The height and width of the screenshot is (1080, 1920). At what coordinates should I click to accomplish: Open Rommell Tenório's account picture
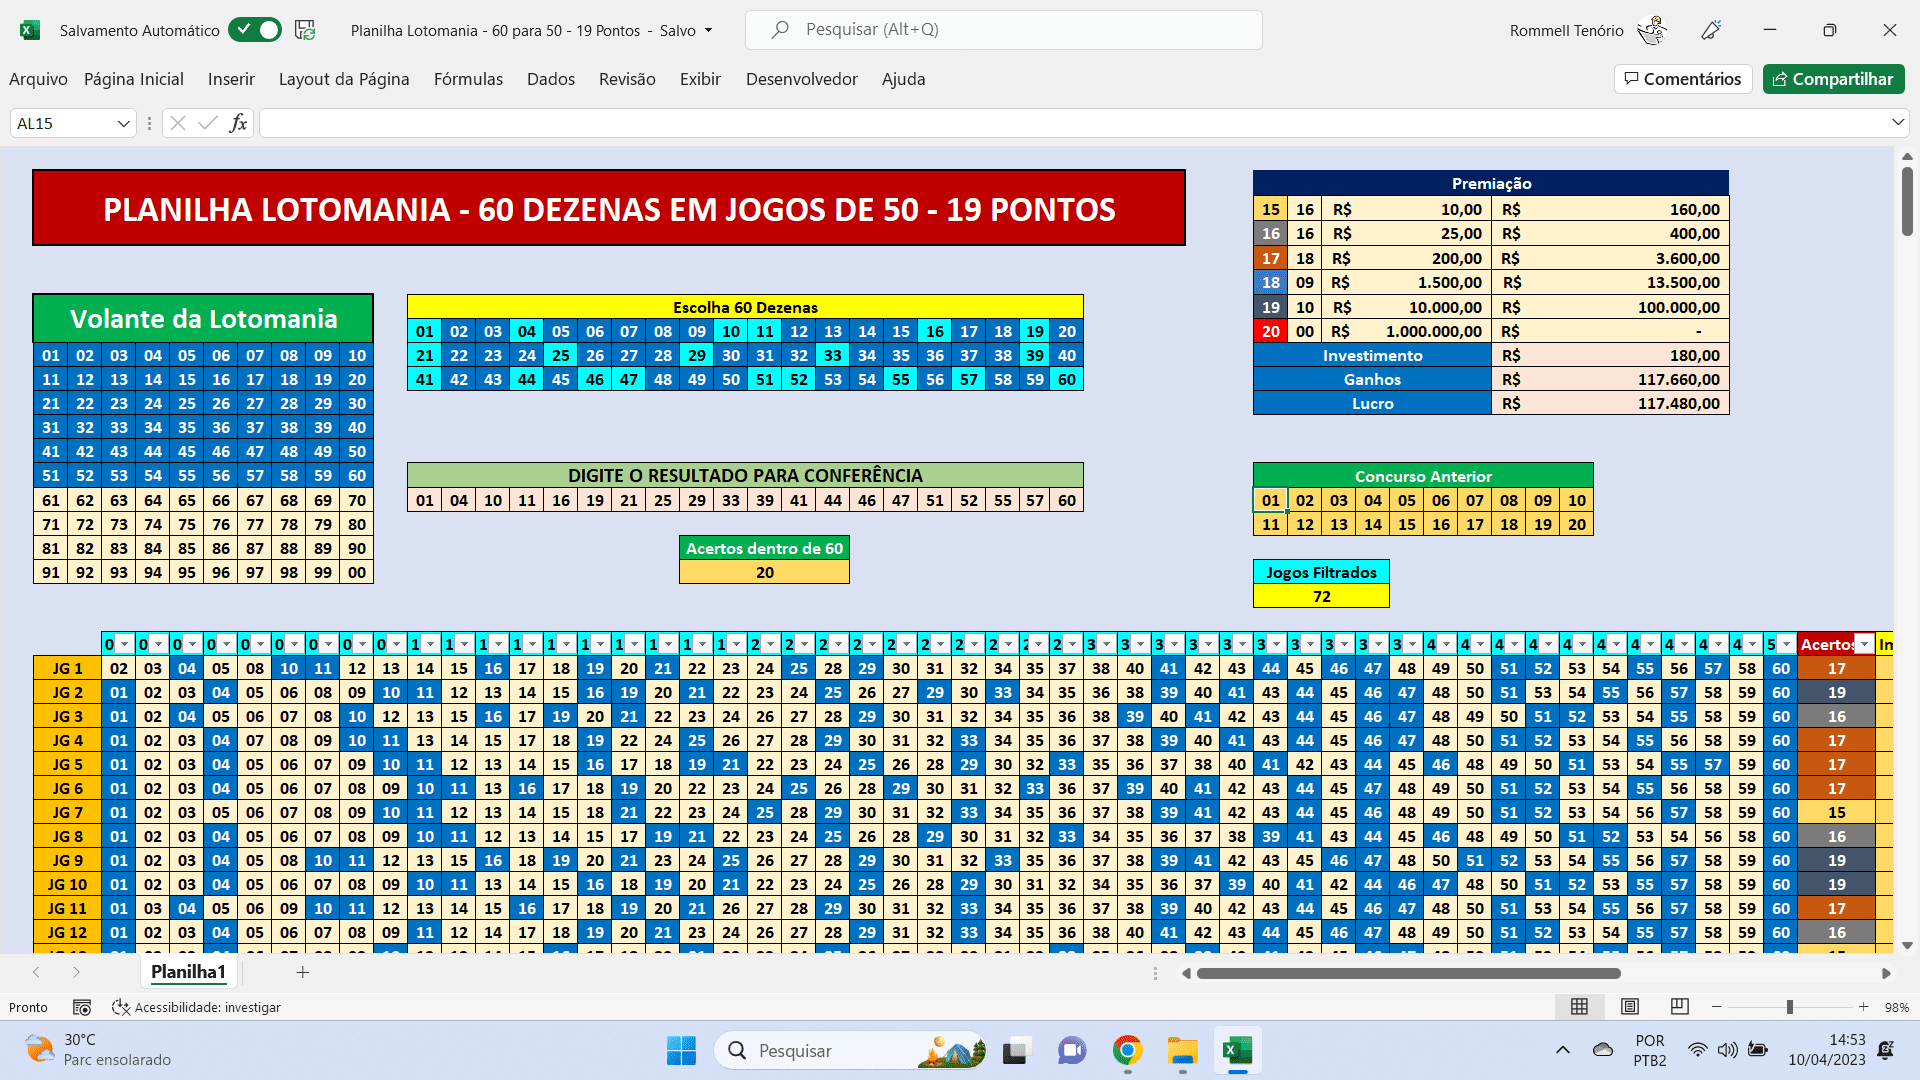(1652, 30)
